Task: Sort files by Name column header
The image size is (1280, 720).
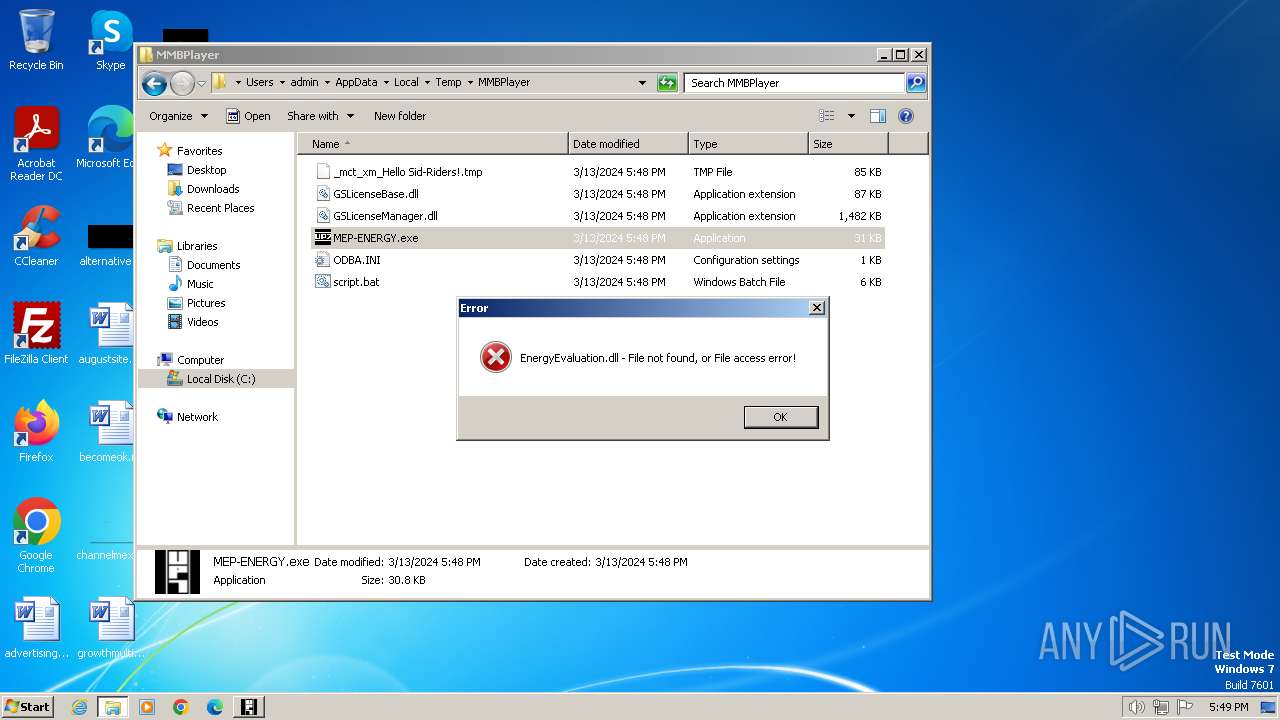Action: 432,144
